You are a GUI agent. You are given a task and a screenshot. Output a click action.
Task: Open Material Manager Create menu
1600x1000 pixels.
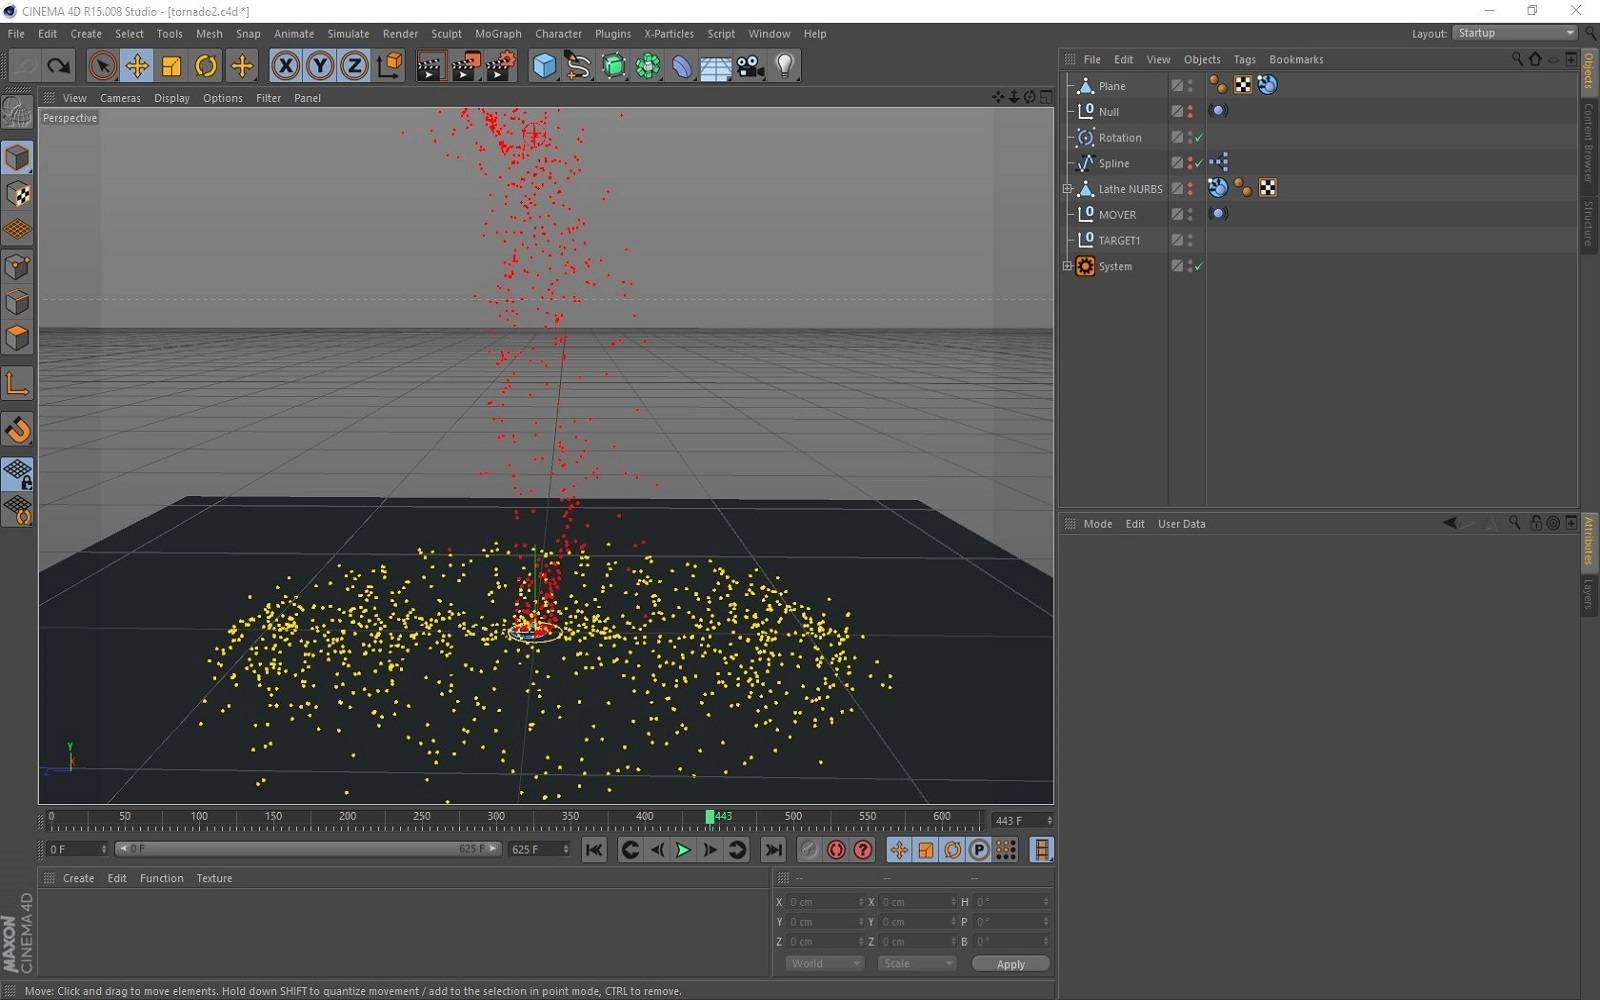pos(78,878)
